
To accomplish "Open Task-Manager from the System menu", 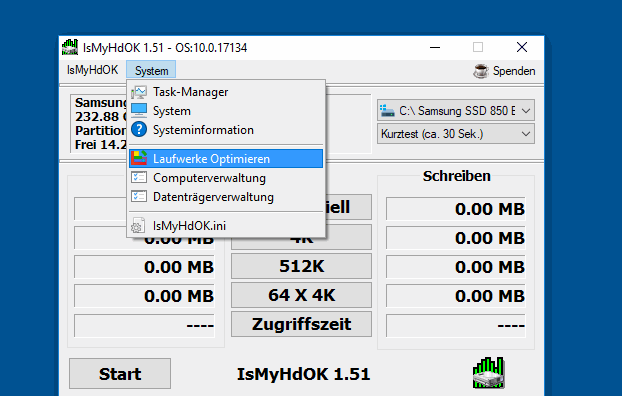I will [226, 92].
